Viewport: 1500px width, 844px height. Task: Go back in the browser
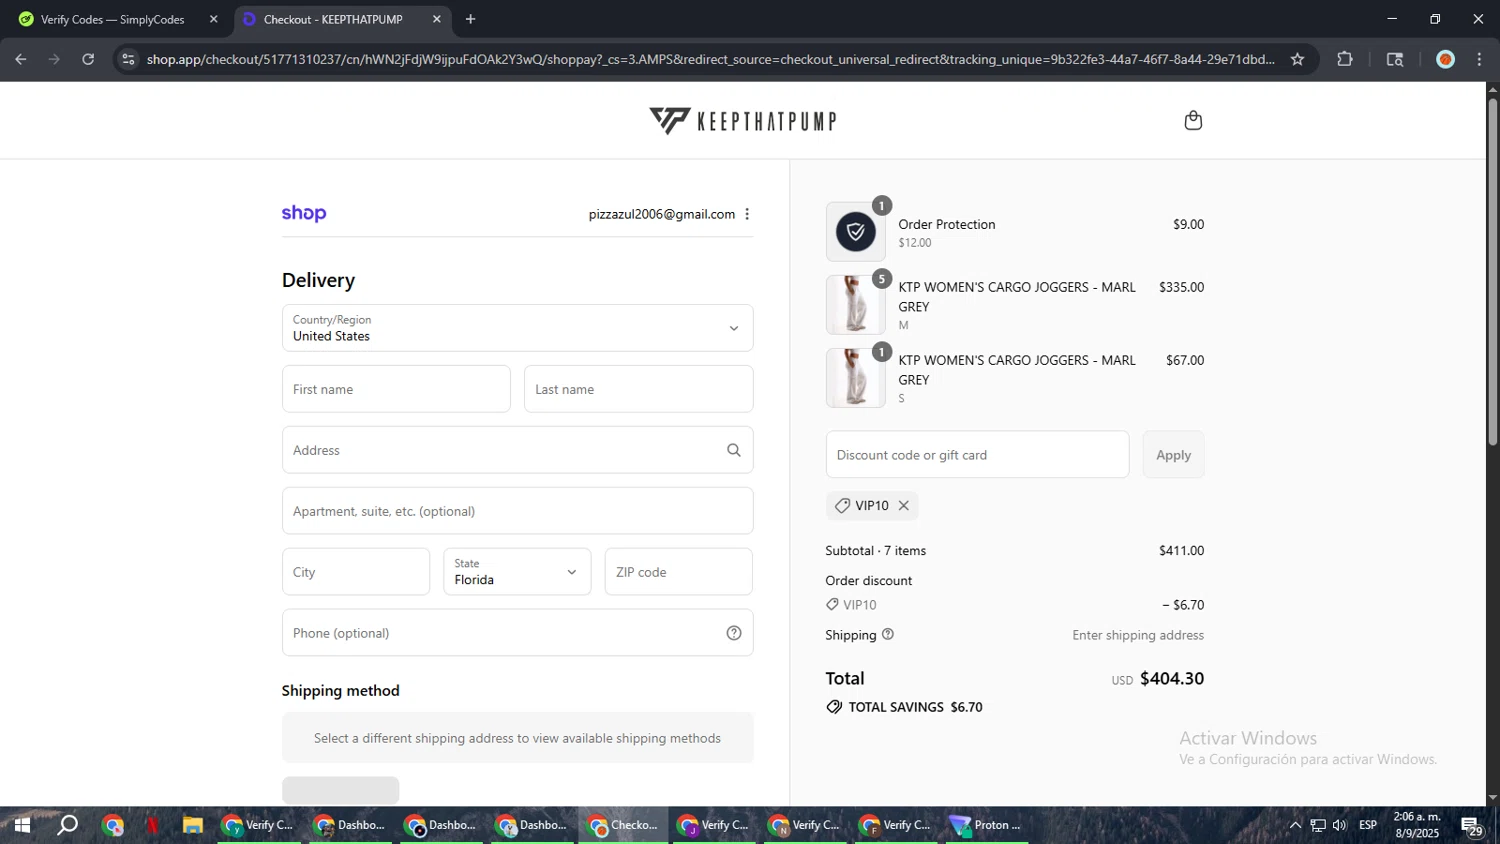pyautogui.click(x=21, y=59)
